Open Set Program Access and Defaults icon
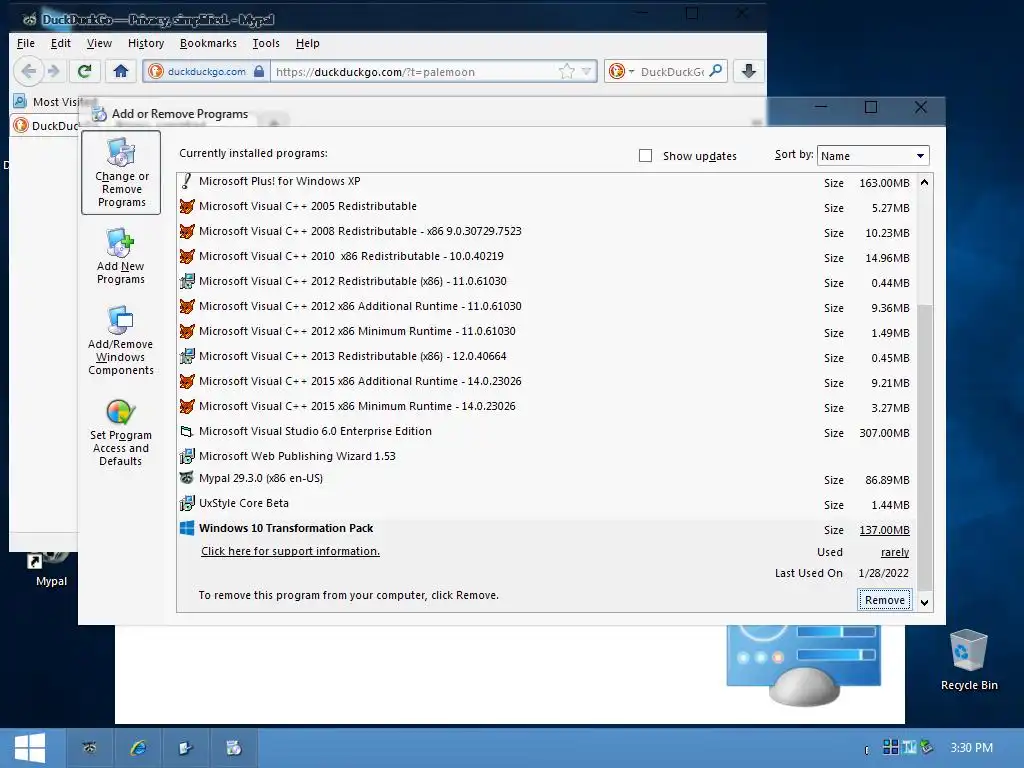The height and width of the screenshot is (768, 1024). (121, 432)
